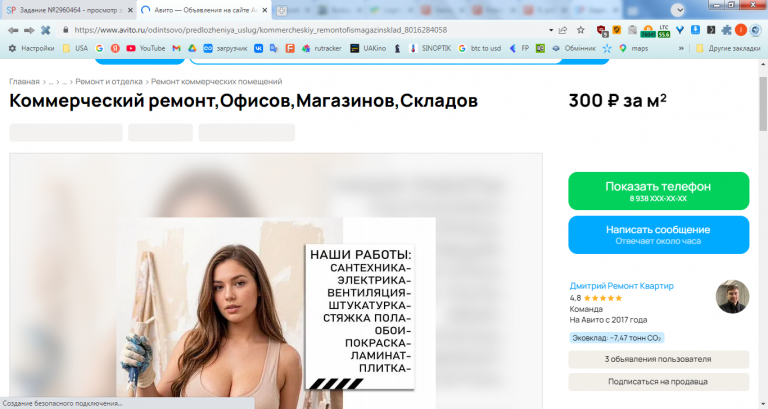Open the maps bookmark
Screen dimensions: 768x409
pos(633,48)
